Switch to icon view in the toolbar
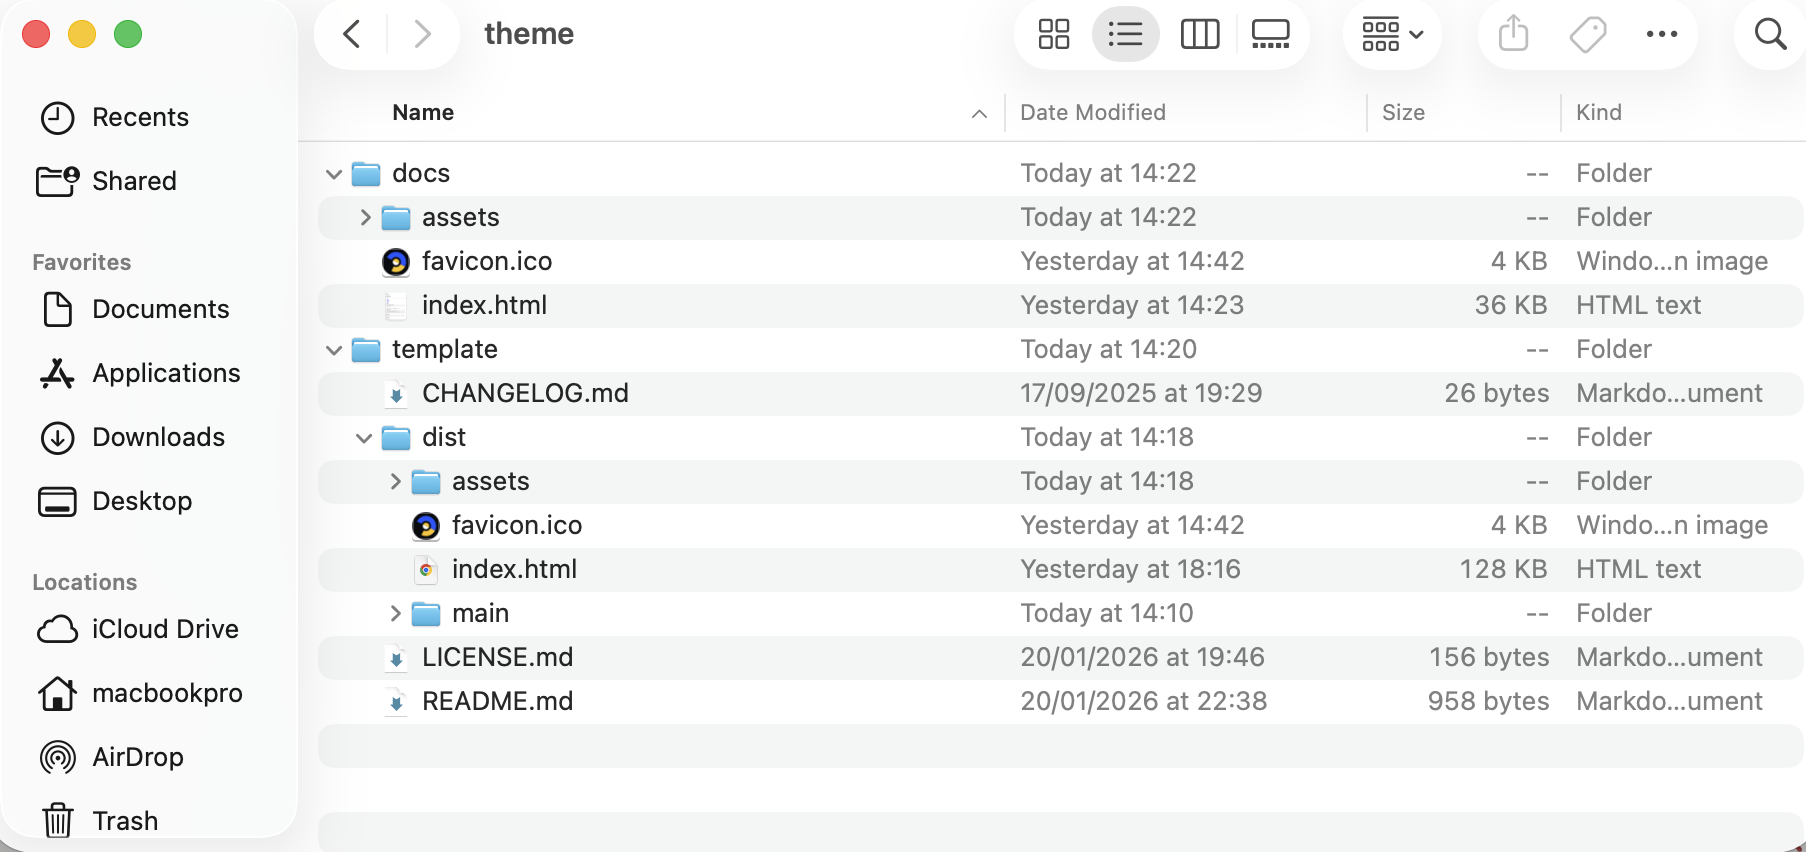Screen dimensions: 1806x852 (x=1052, y=33)
